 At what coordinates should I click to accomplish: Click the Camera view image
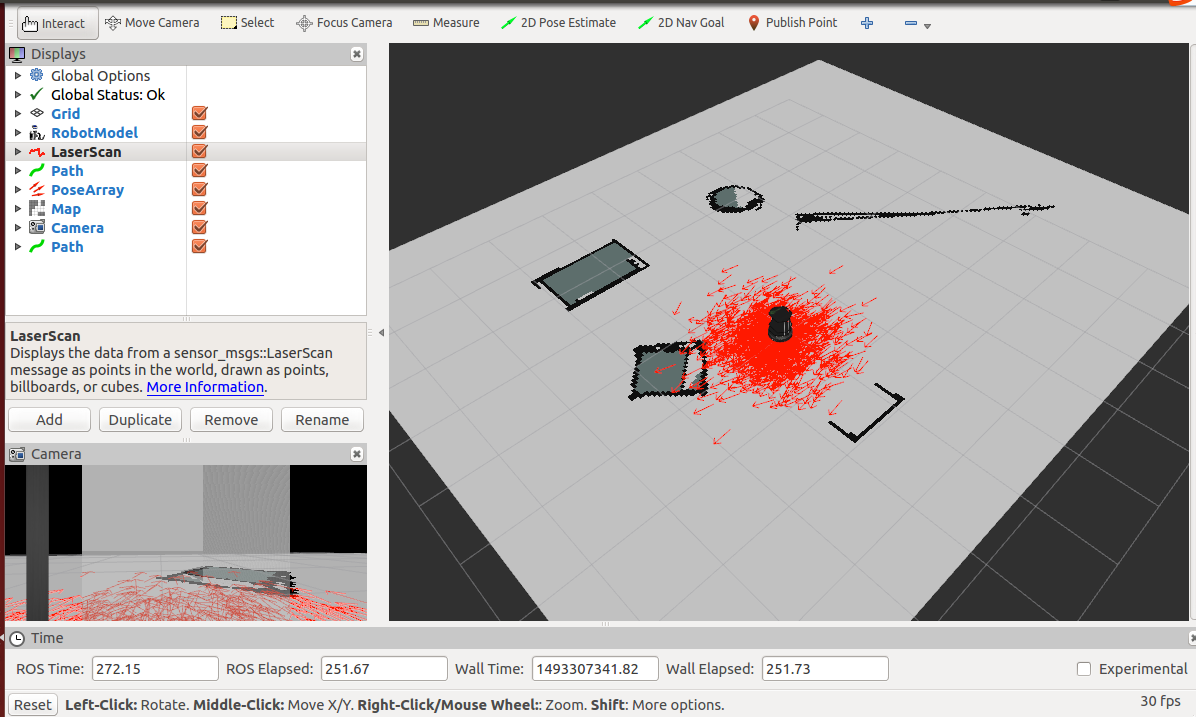pos(186,543)
